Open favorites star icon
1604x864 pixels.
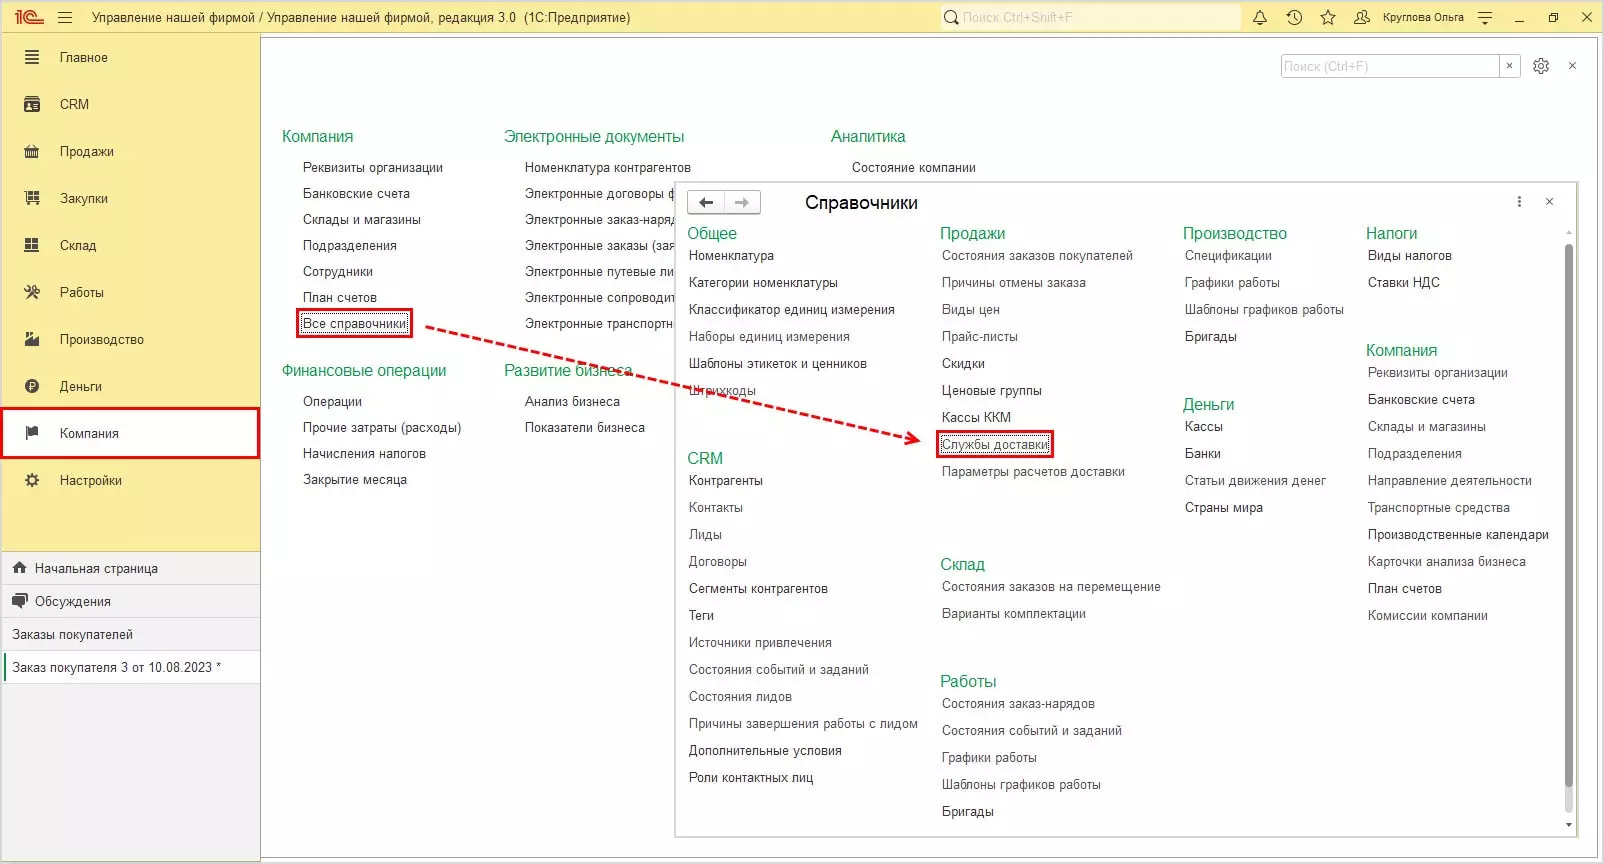[1328, 17]
